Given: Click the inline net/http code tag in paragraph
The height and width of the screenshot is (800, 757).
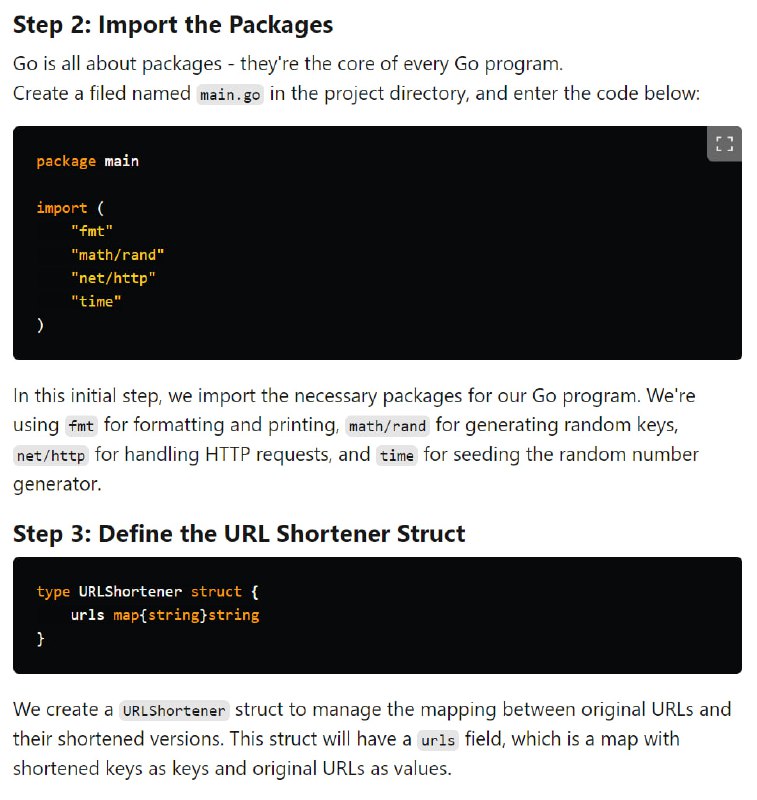Looking at the screenshot, I should tap(51, 455).
